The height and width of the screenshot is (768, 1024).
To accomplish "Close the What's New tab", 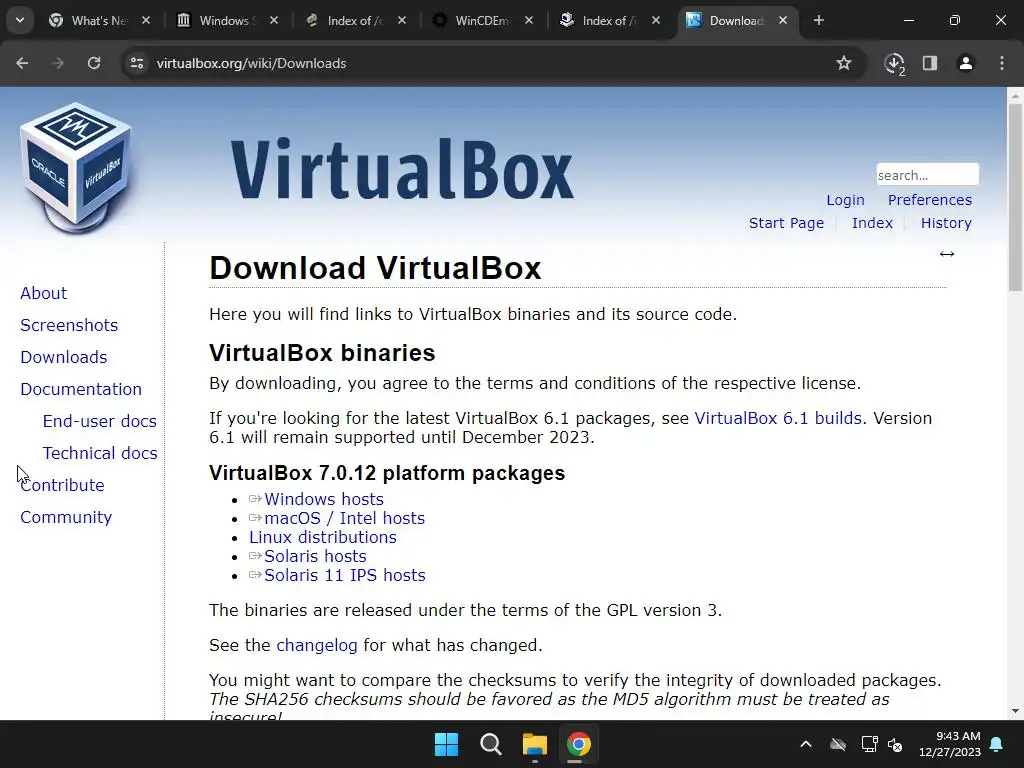I will pyautogui.click(x=146, y=21).
